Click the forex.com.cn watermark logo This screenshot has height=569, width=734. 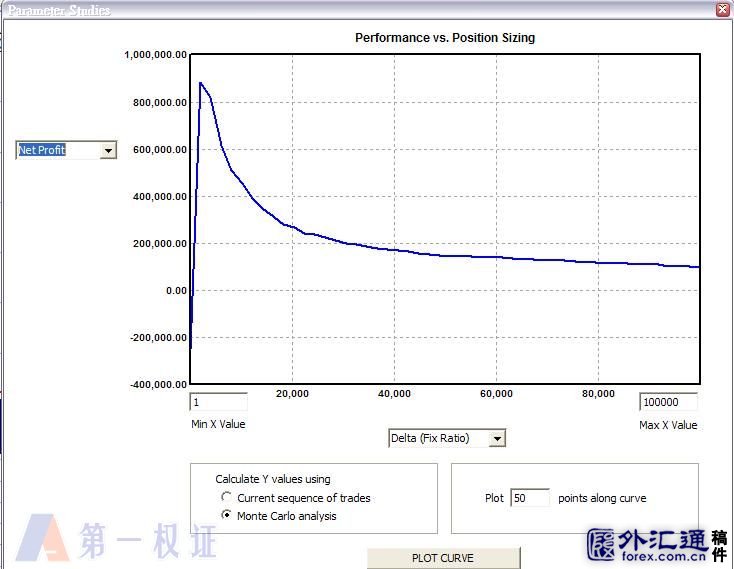pos(657,546)
